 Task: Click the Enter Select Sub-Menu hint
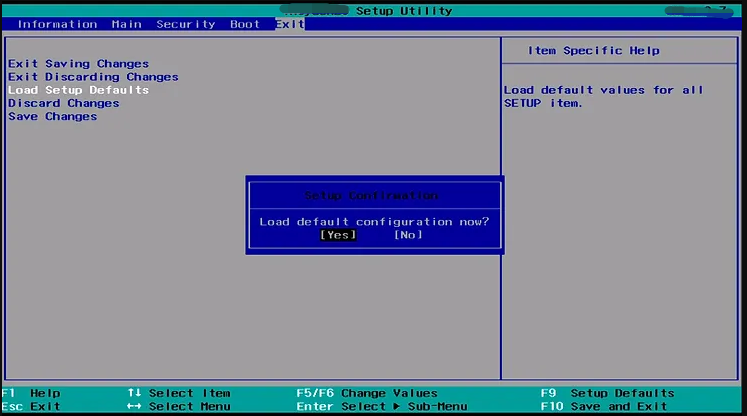pos(382,407)
